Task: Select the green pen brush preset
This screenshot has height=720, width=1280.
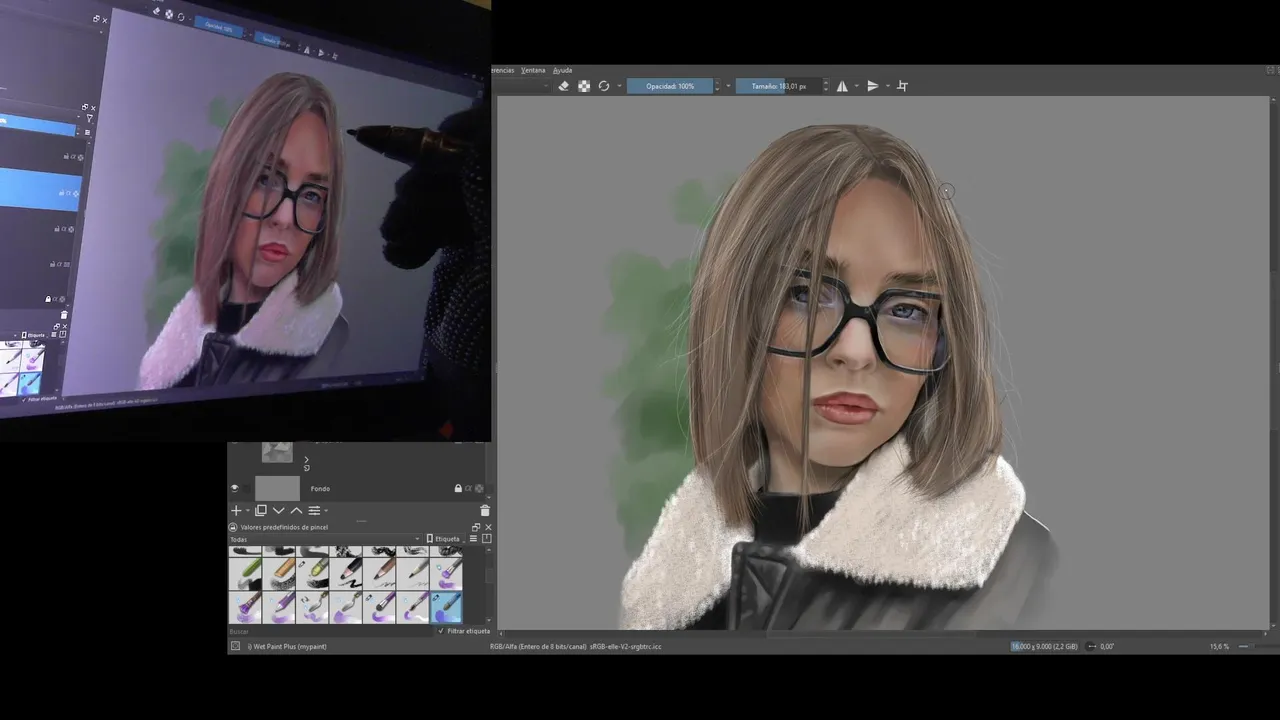Action: click(x=312, y=574)
